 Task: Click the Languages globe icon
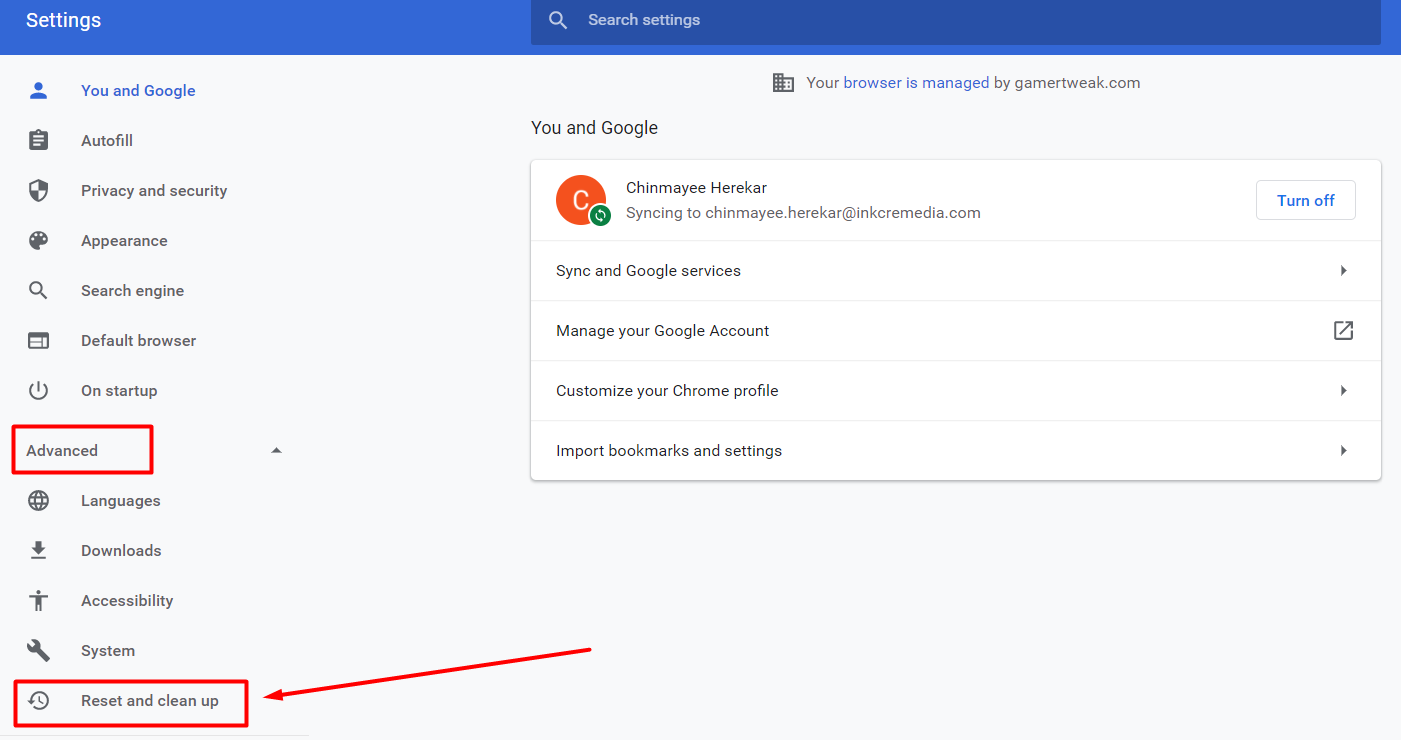coord(38,501)
